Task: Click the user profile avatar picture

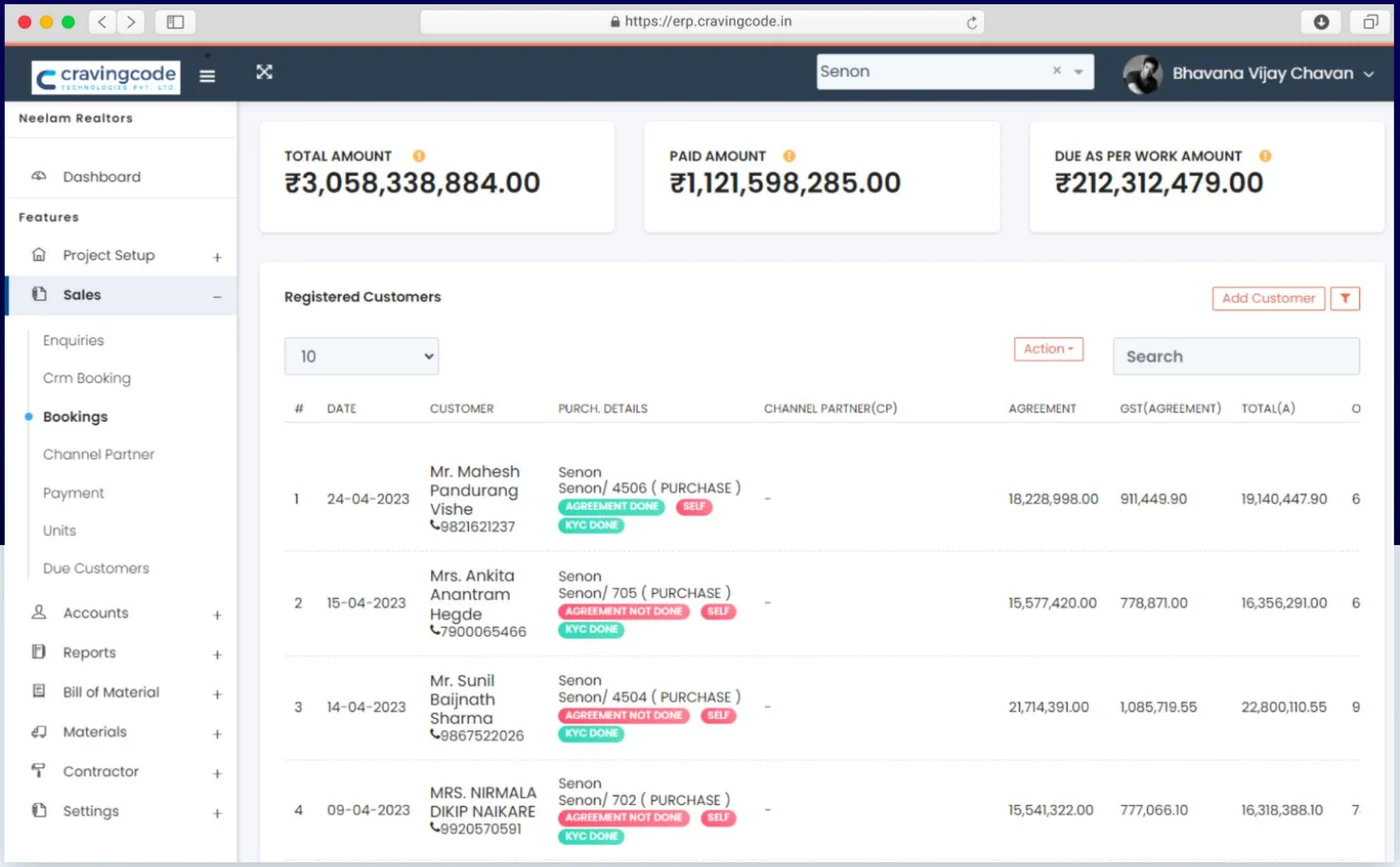Action: tap(1143, 74)
